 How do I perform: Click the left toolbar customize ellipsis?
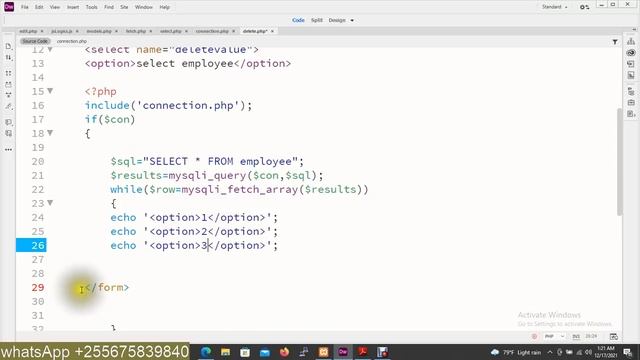(x=8, y=149)
